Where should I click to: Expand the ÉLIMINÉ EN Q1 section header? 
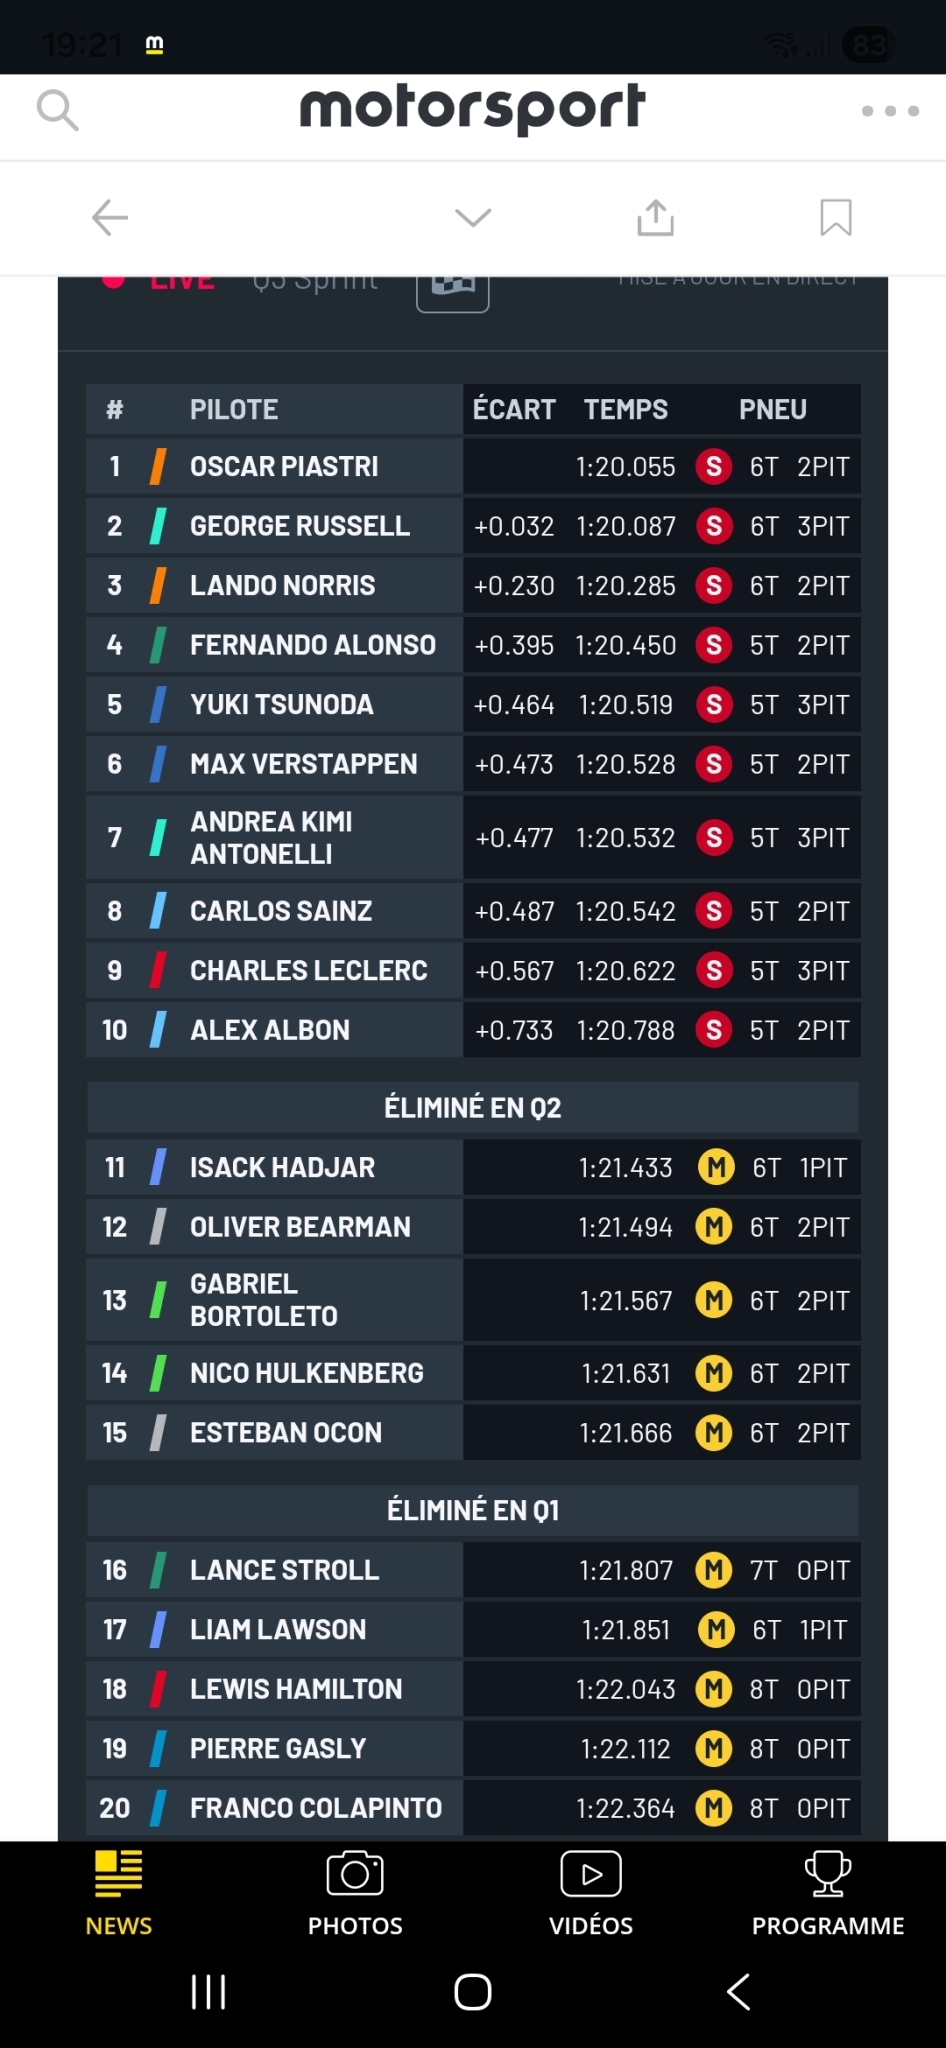472,1510
